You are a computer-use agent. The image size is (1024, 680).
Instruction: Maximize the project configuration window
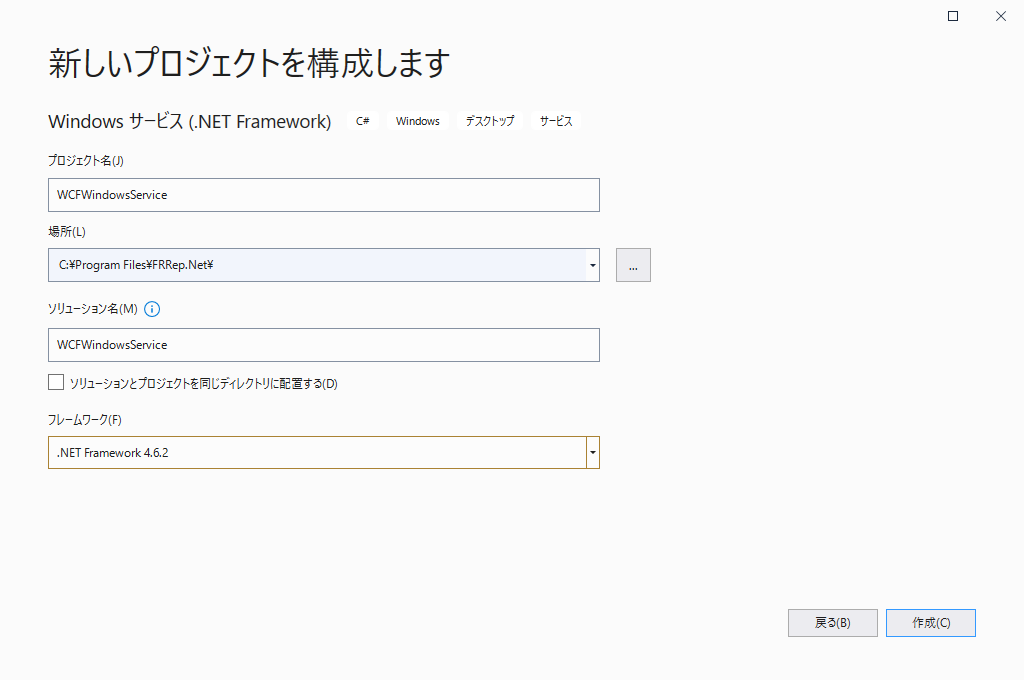[x=953, y=16]
